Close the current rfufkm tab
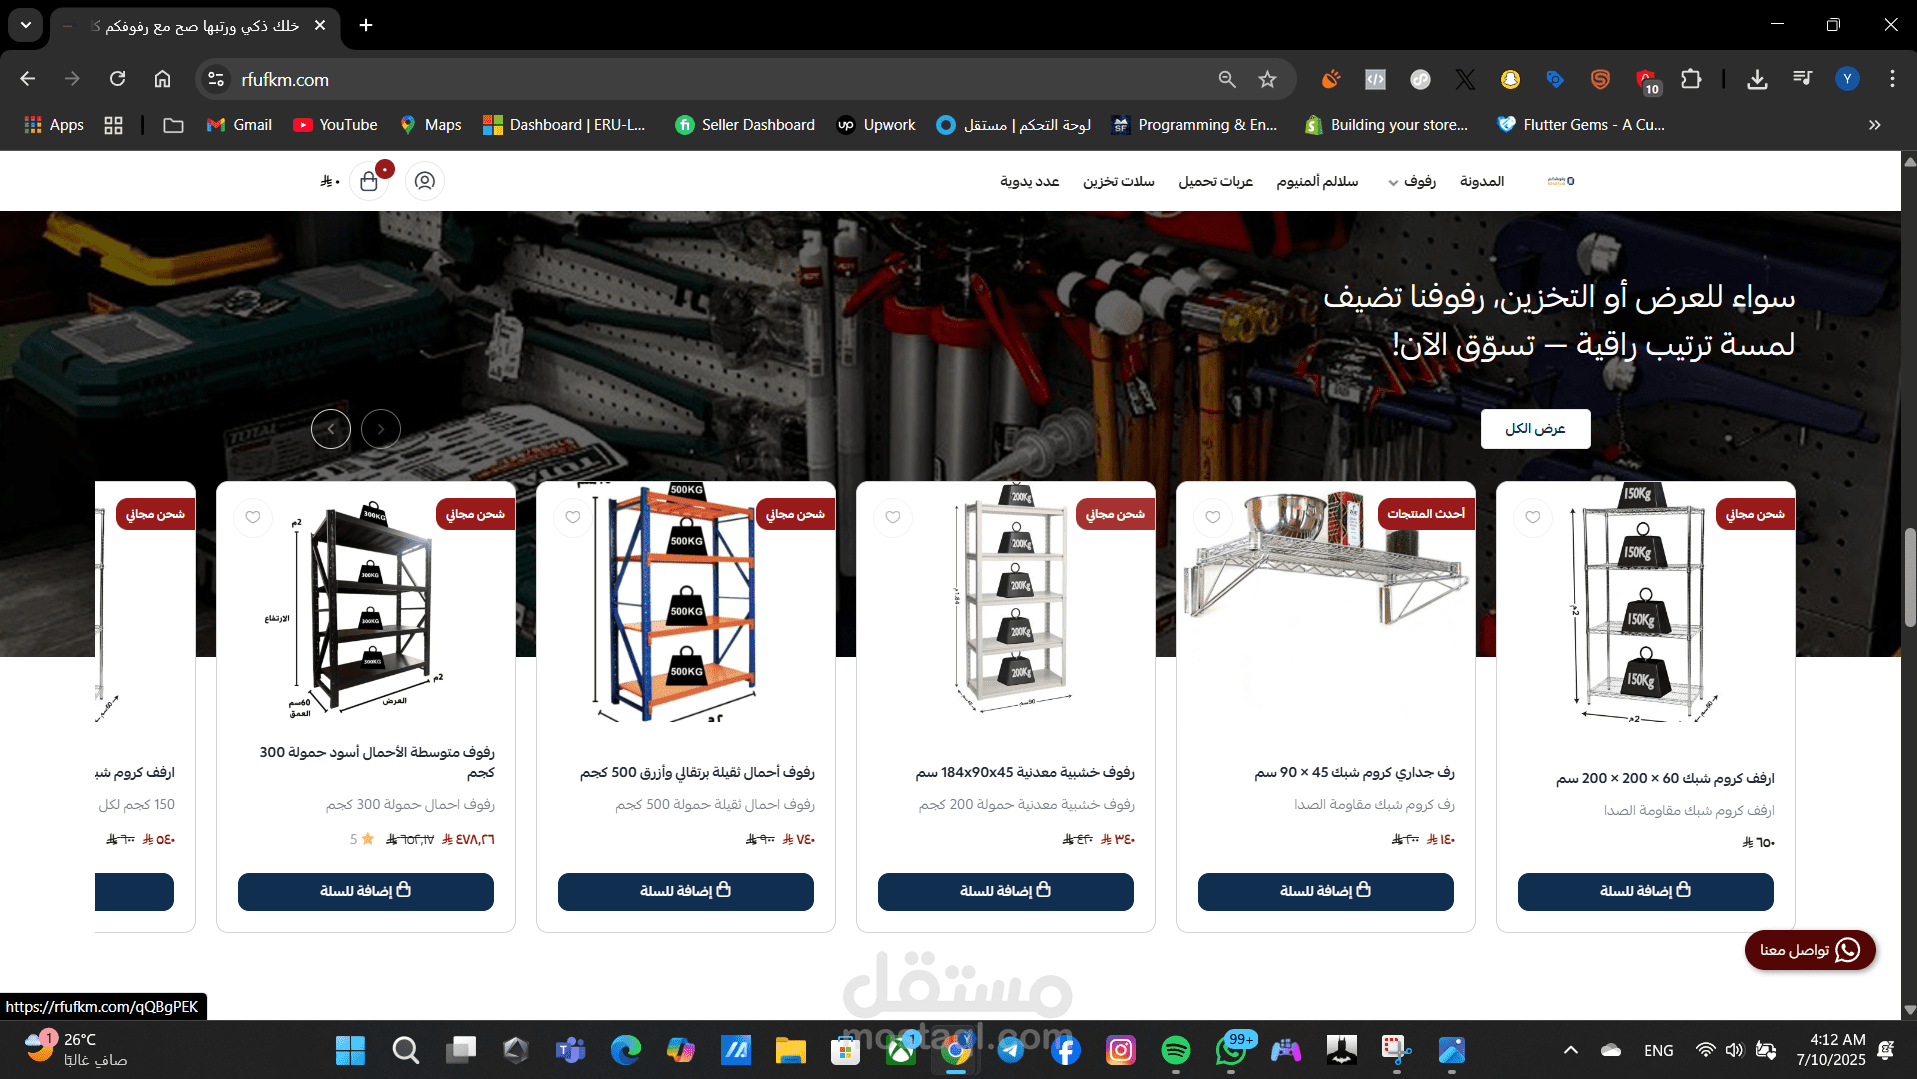 click(320, 25)
